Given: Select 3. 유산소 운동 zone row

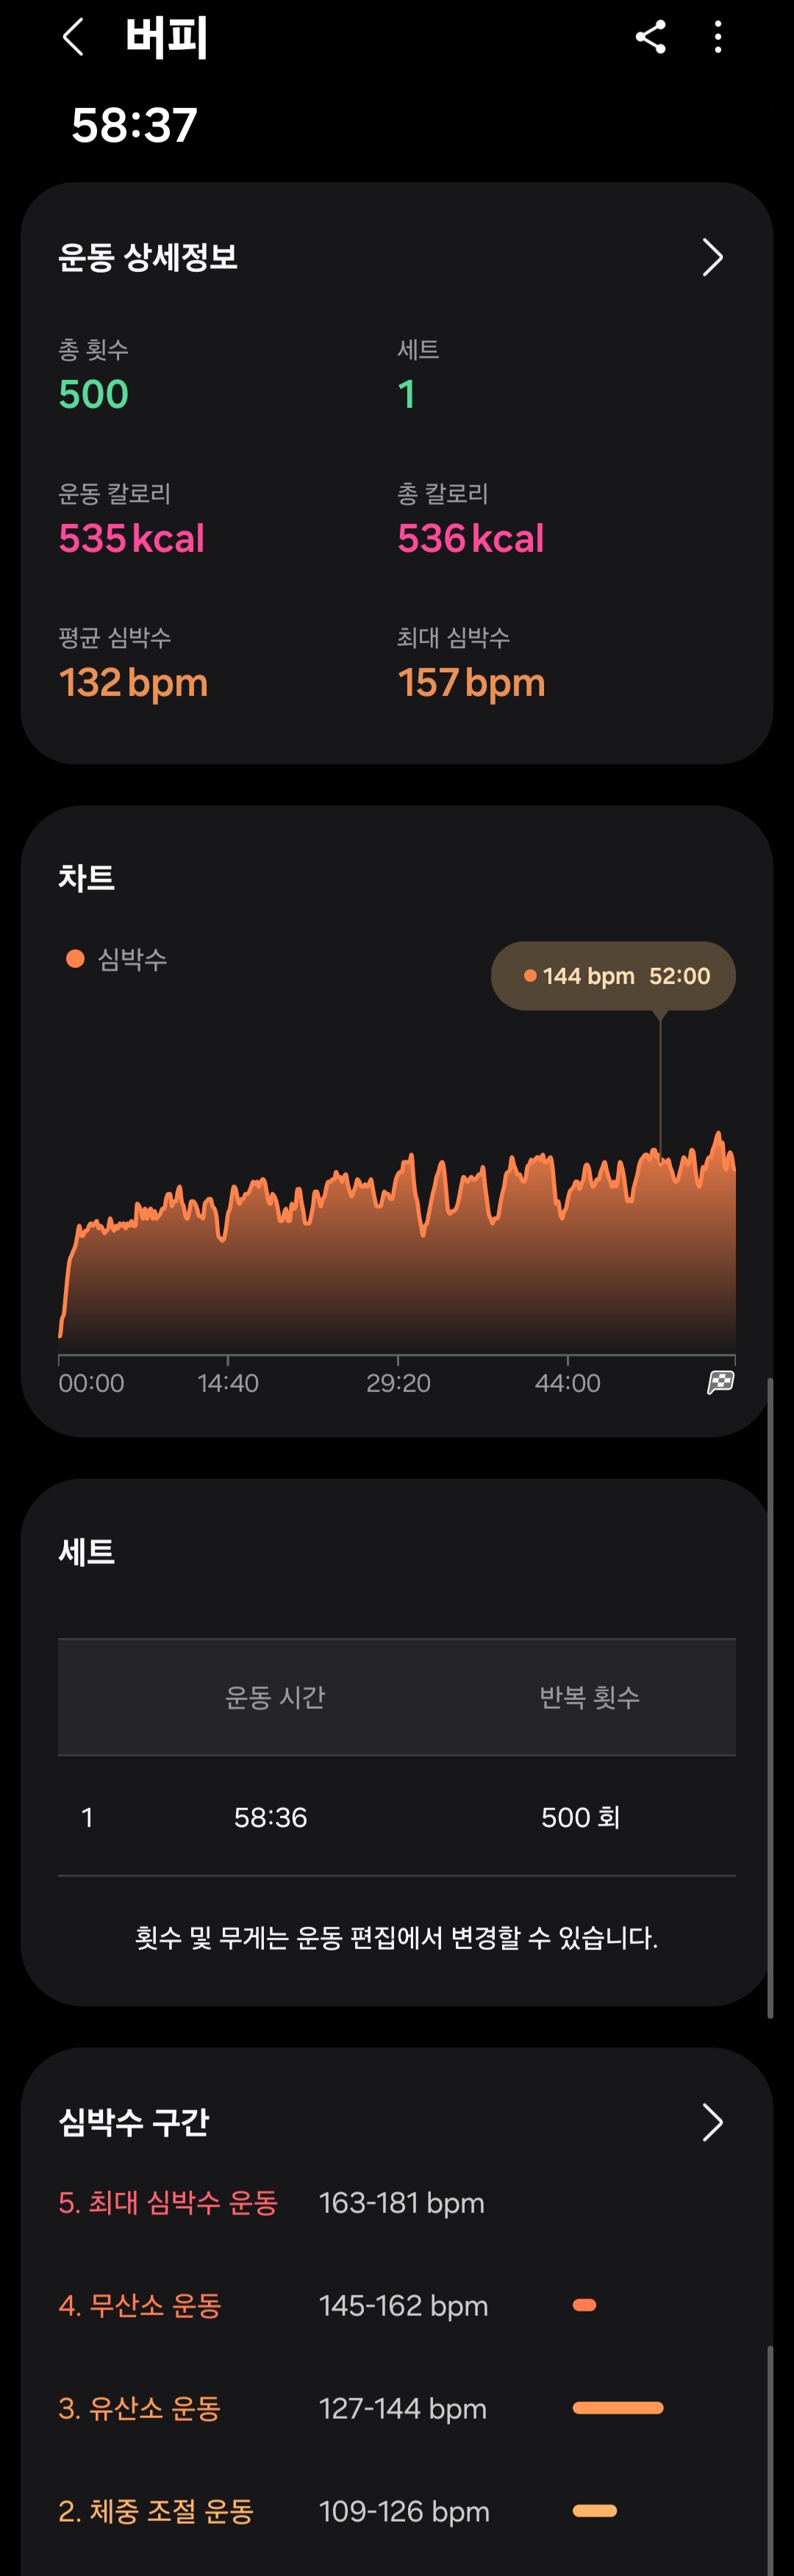Looking at the screenshot, I should [397, 2408].
